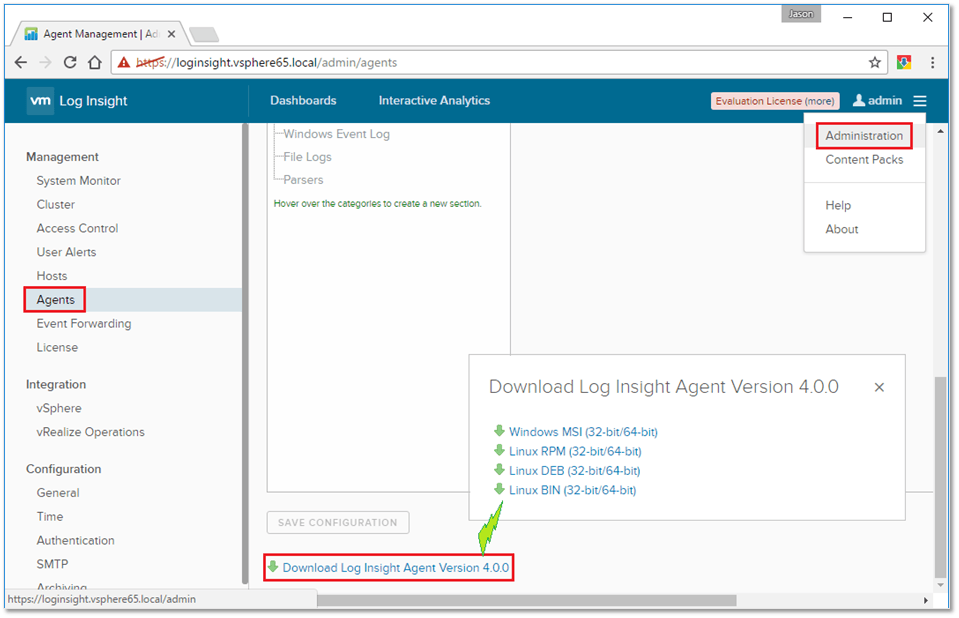The height and width of the screenshot is (618, 959).
Task: Select About in the dropdown menu
Action: coord(842,229)
